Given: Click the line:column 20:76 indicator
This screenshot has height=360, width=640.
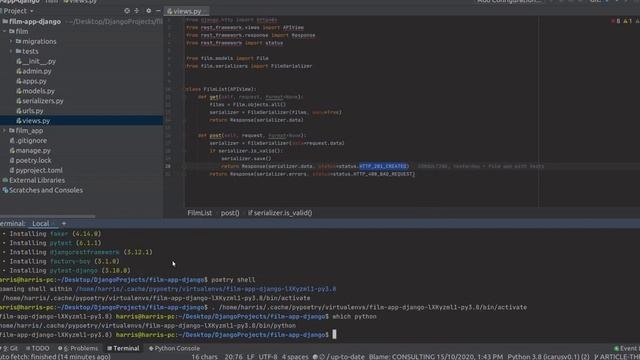Looking at the screenshot, I should coord(233,357).
